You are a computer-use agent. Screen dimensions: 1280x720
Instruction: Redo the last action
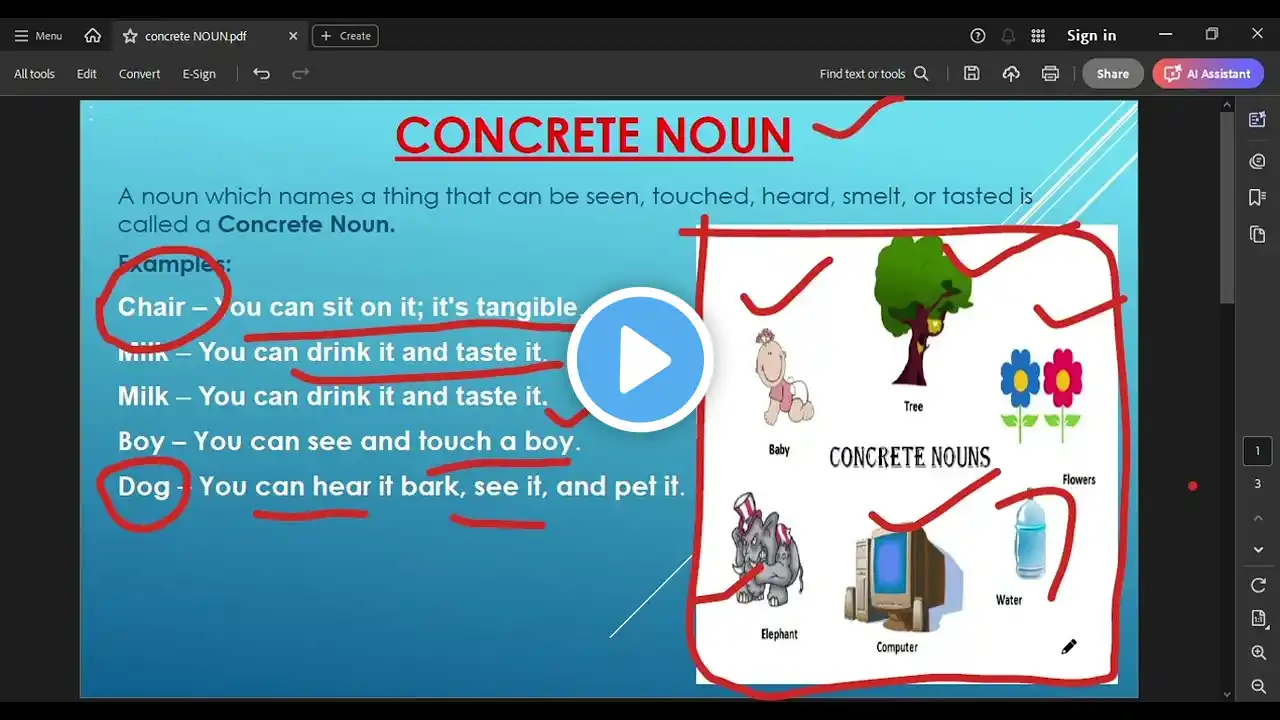[300, 74]
